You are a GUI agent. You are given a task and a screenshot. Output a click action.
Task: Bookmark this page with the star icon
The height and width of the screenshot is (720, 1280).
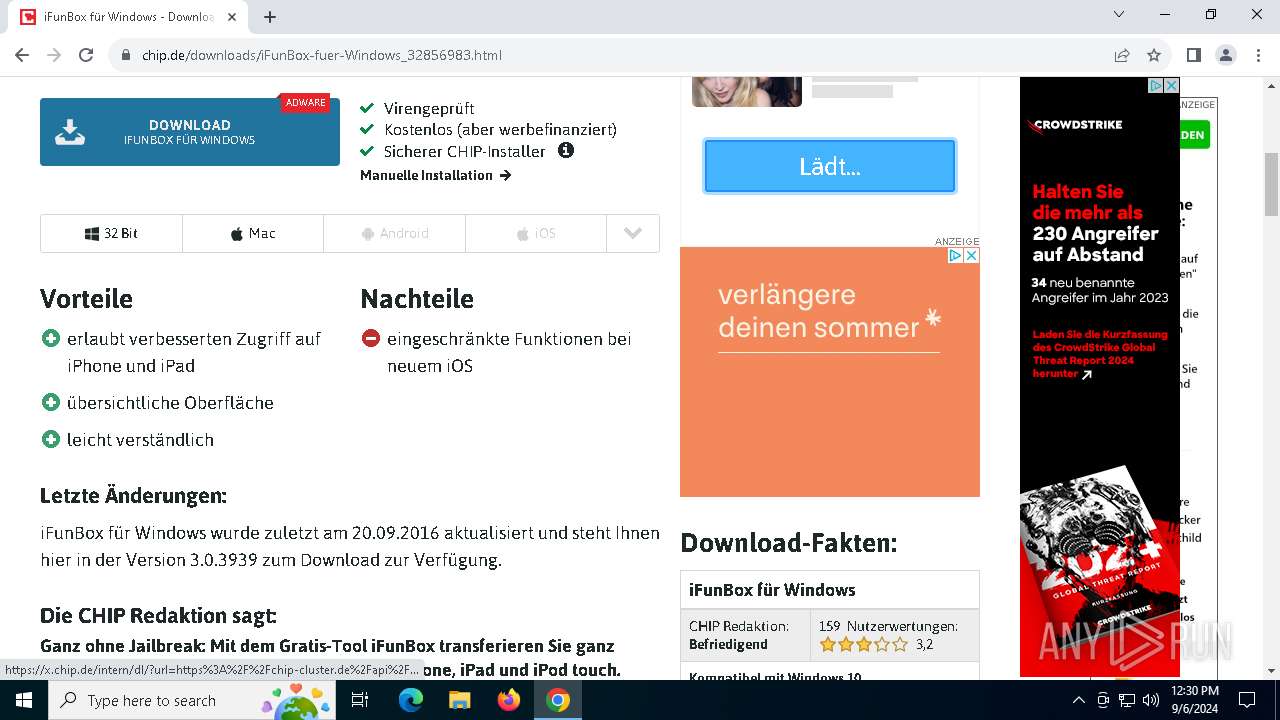point(1154,55)
